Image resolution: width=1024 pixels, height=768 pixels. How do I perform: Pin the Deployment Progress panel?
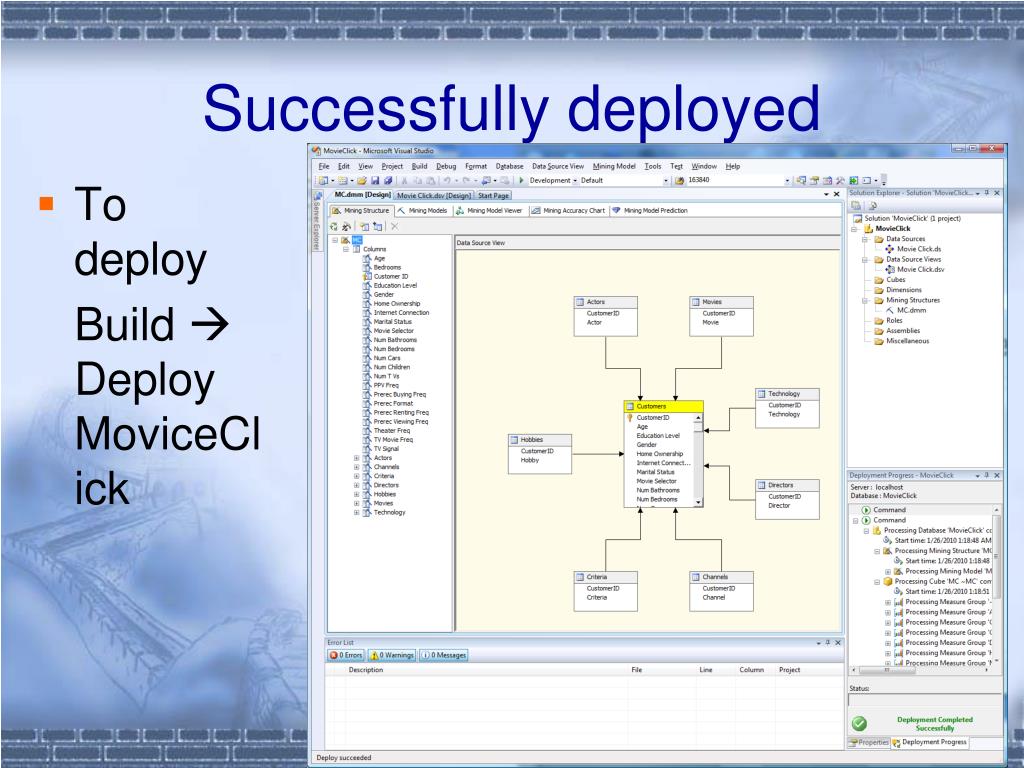tap(987, 475)
